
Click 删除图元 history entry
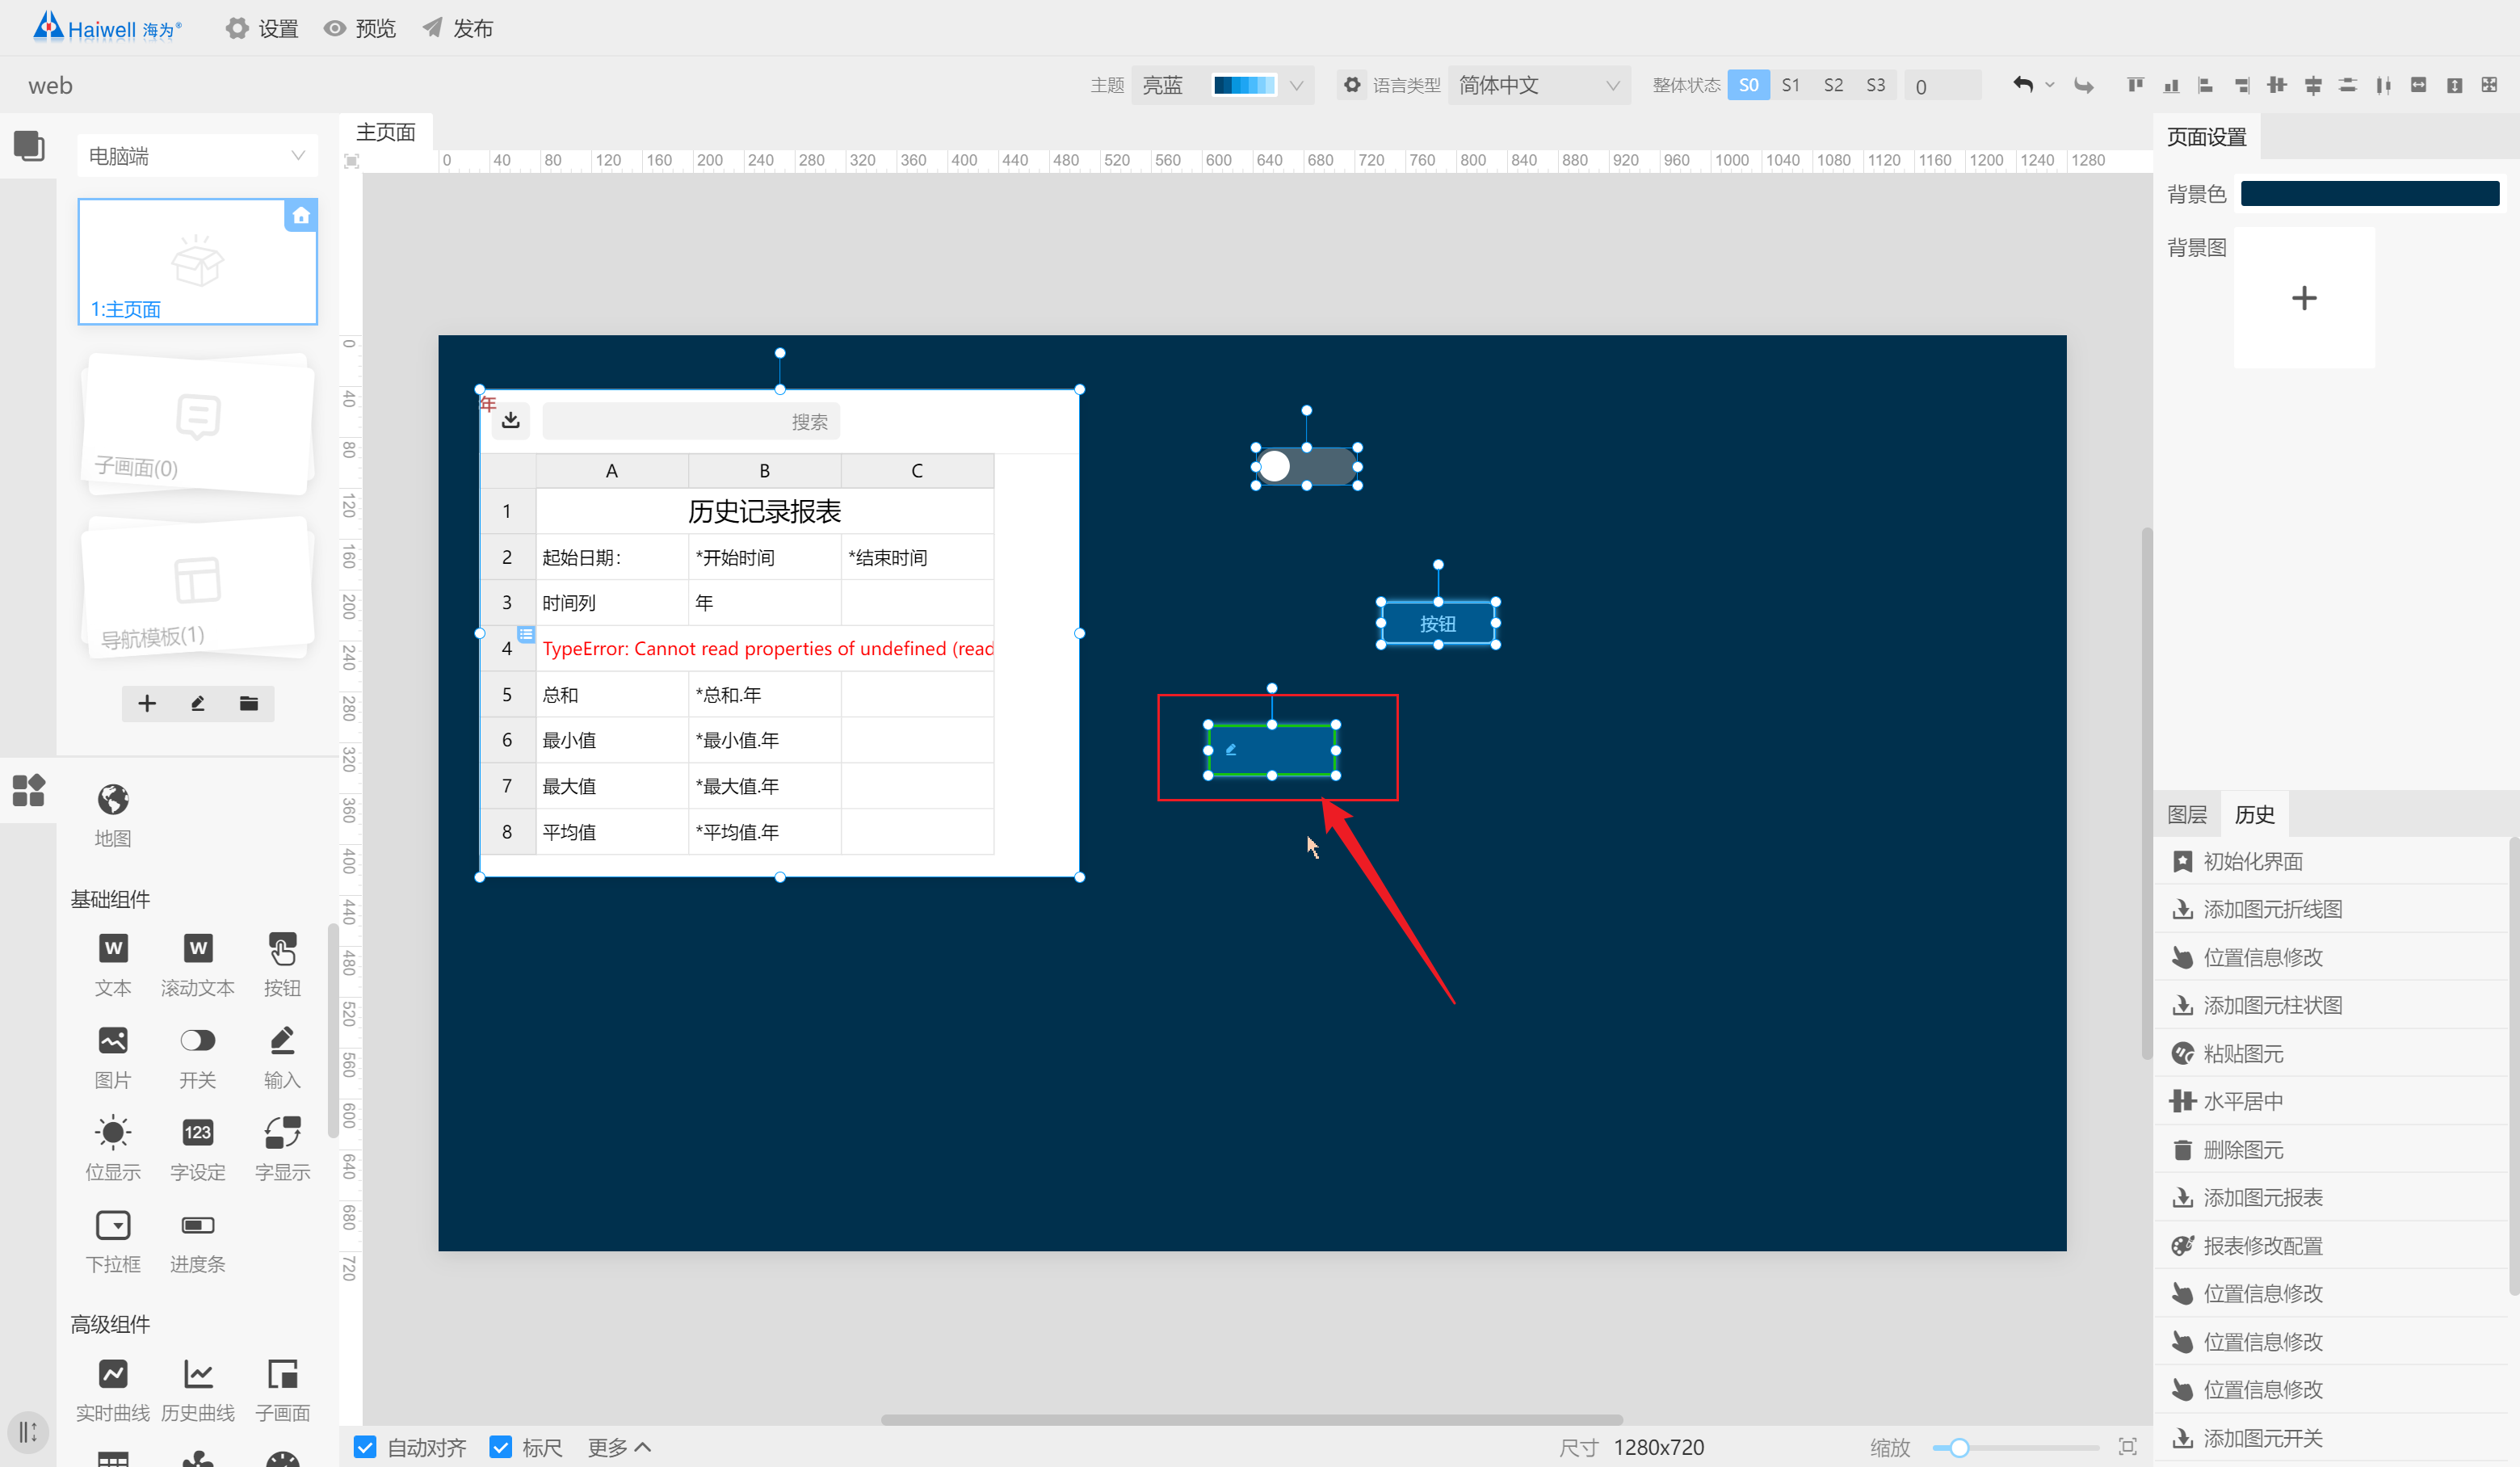(x=2333, y=1149)
